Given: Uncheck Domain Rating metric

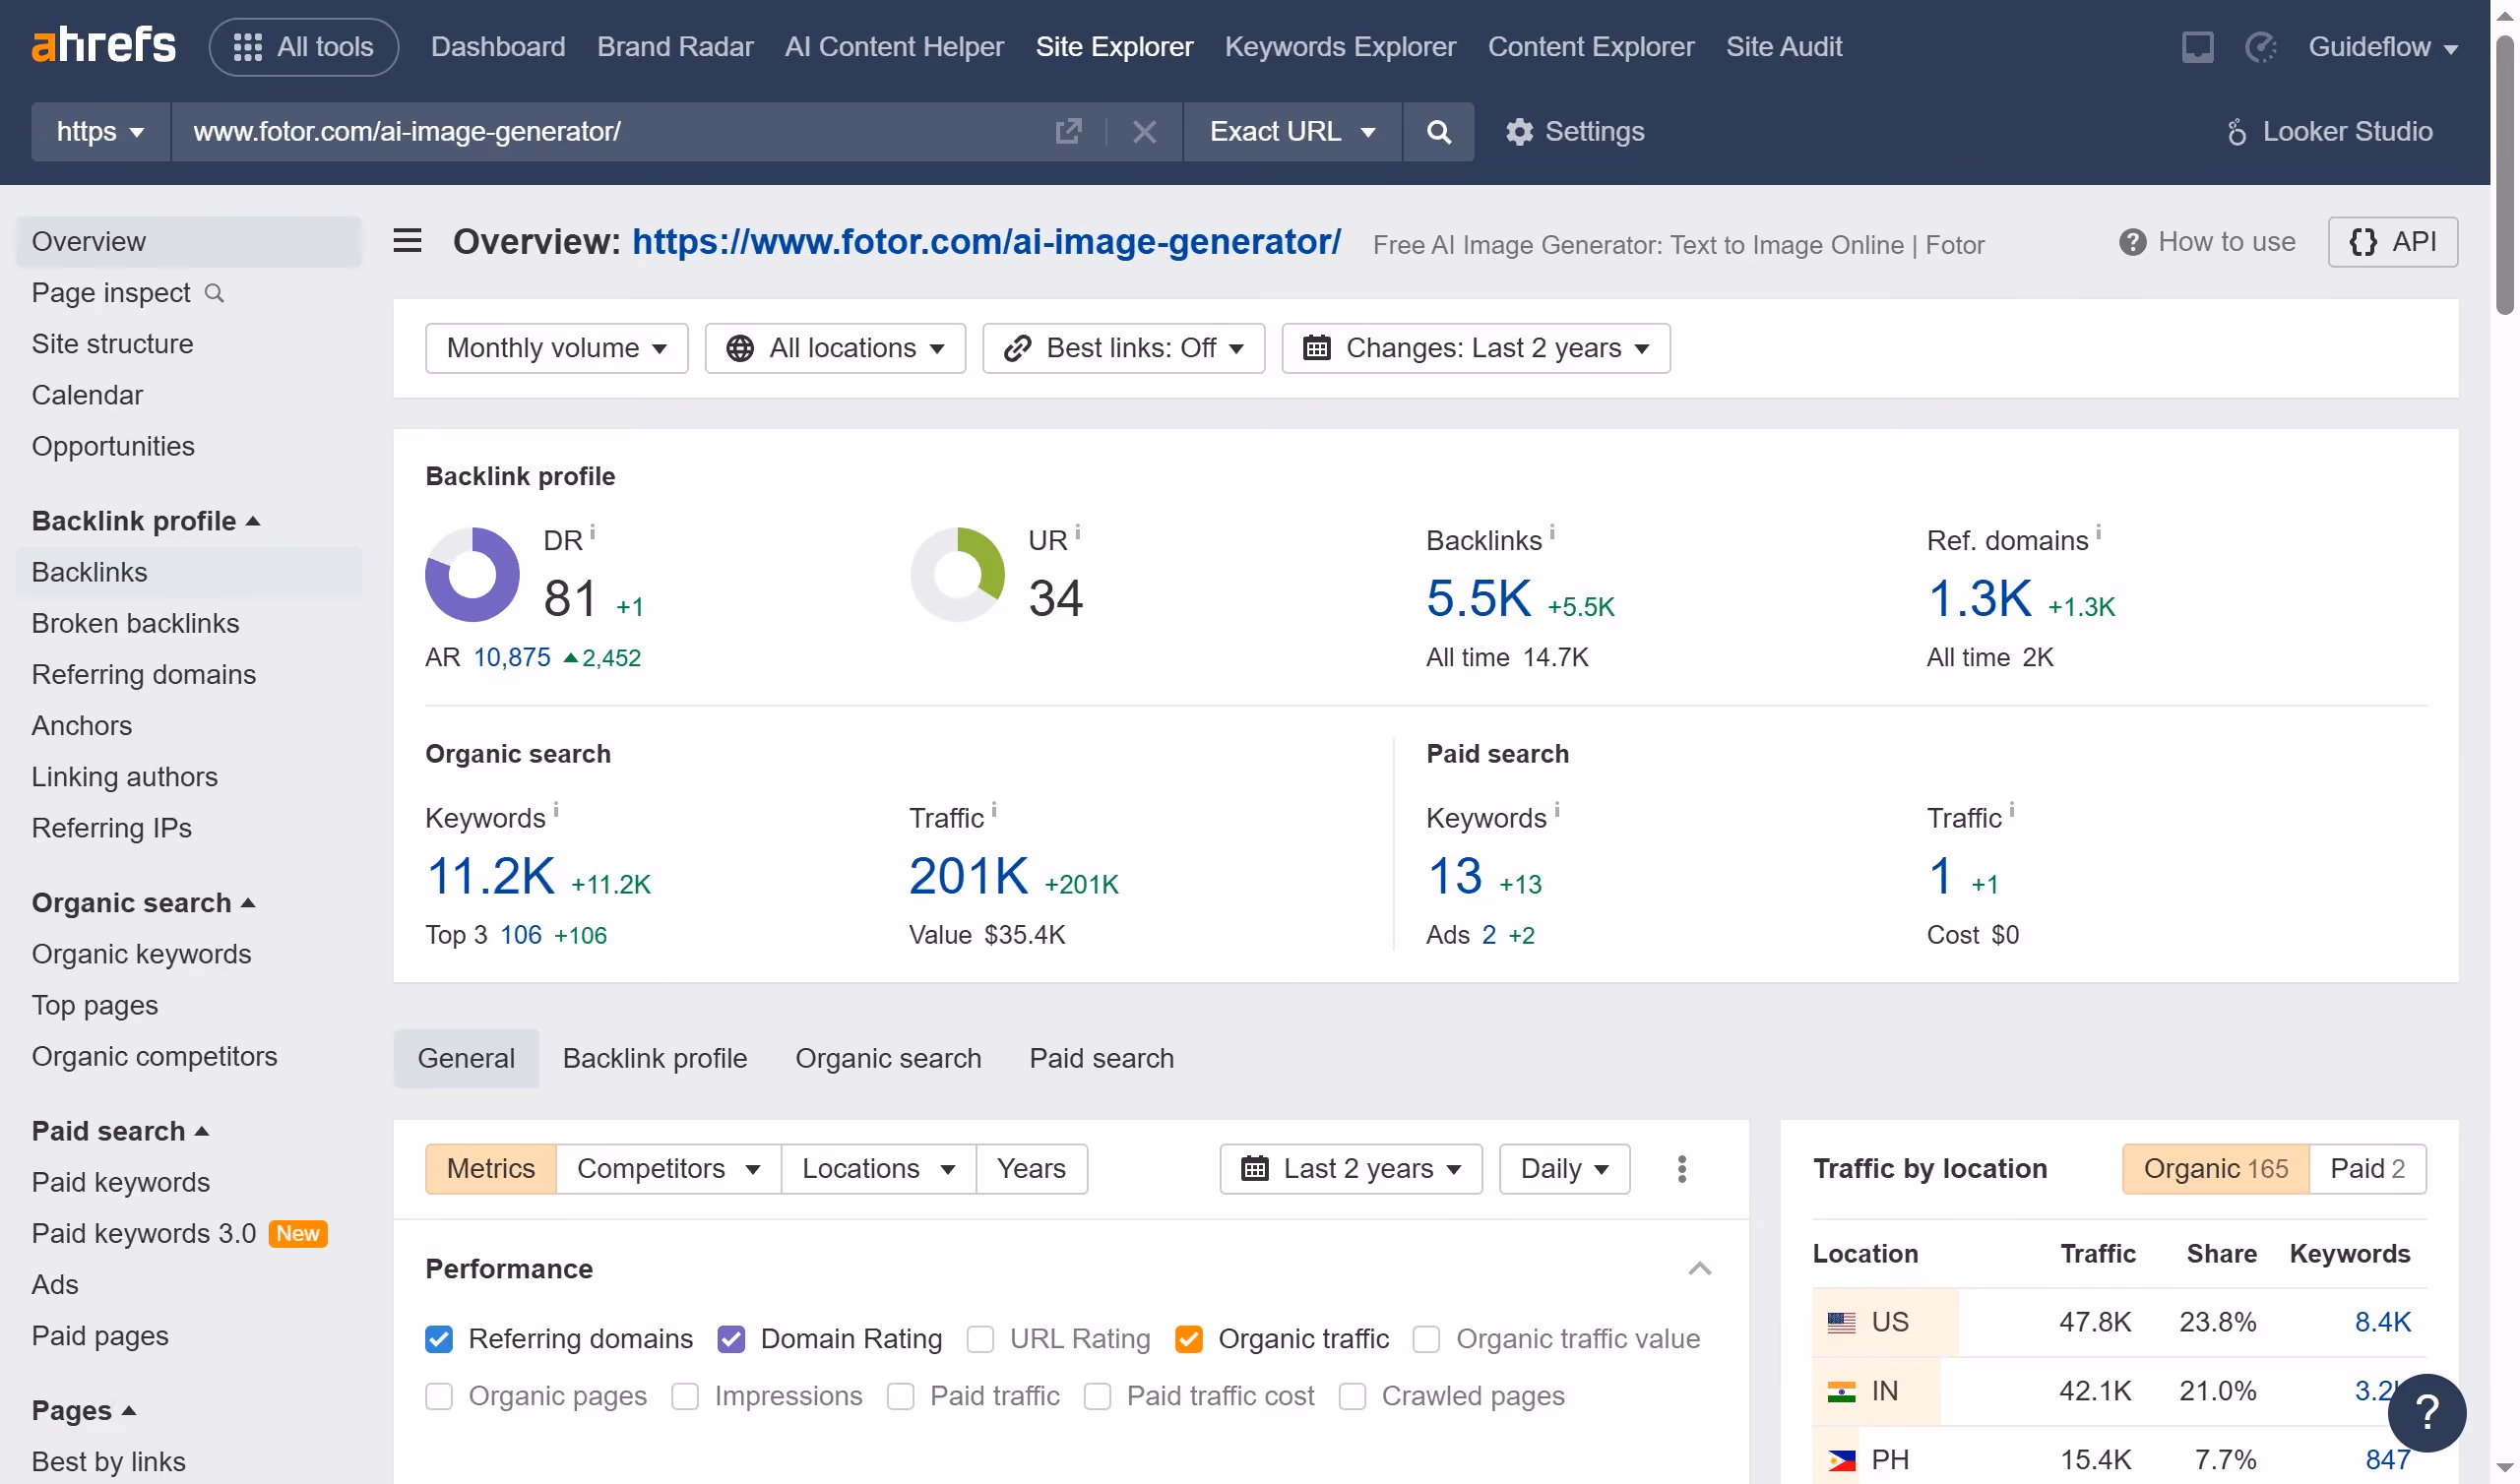Looking at the screenshot, I should 731,1339.
